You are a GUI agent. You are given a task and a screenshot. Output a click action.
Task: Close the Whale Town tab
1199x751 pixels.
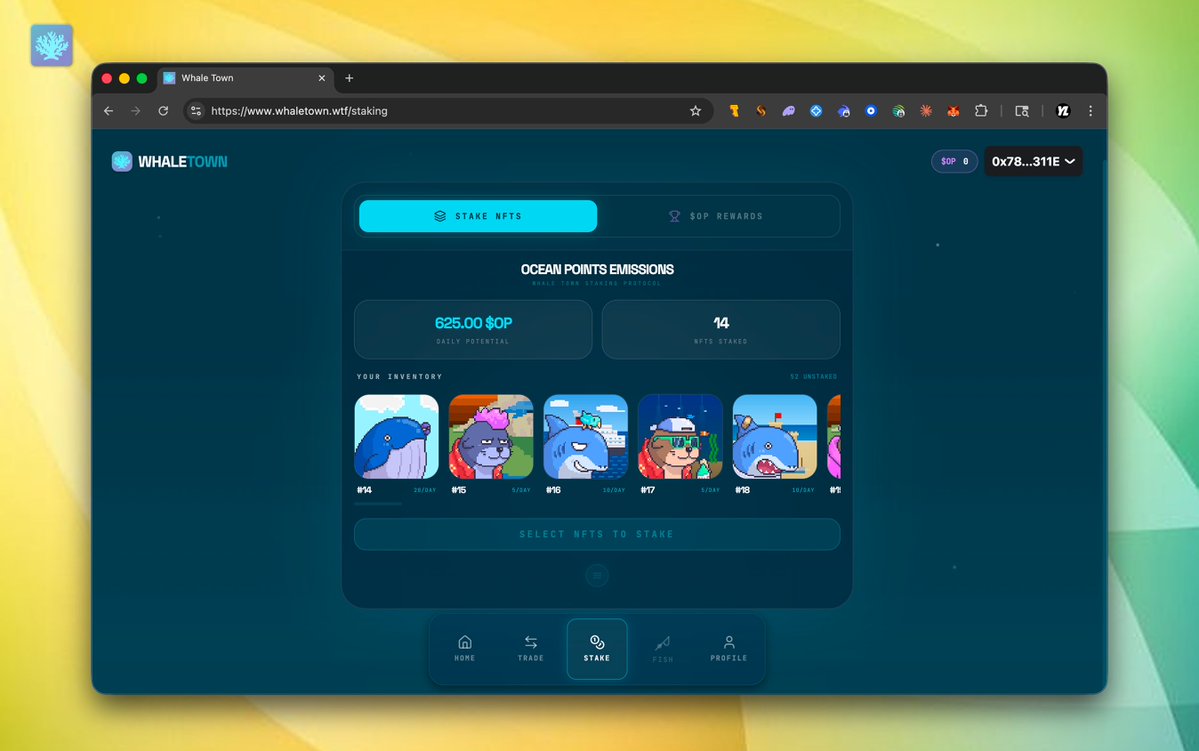pyautogui.click(x=322, y=78)
